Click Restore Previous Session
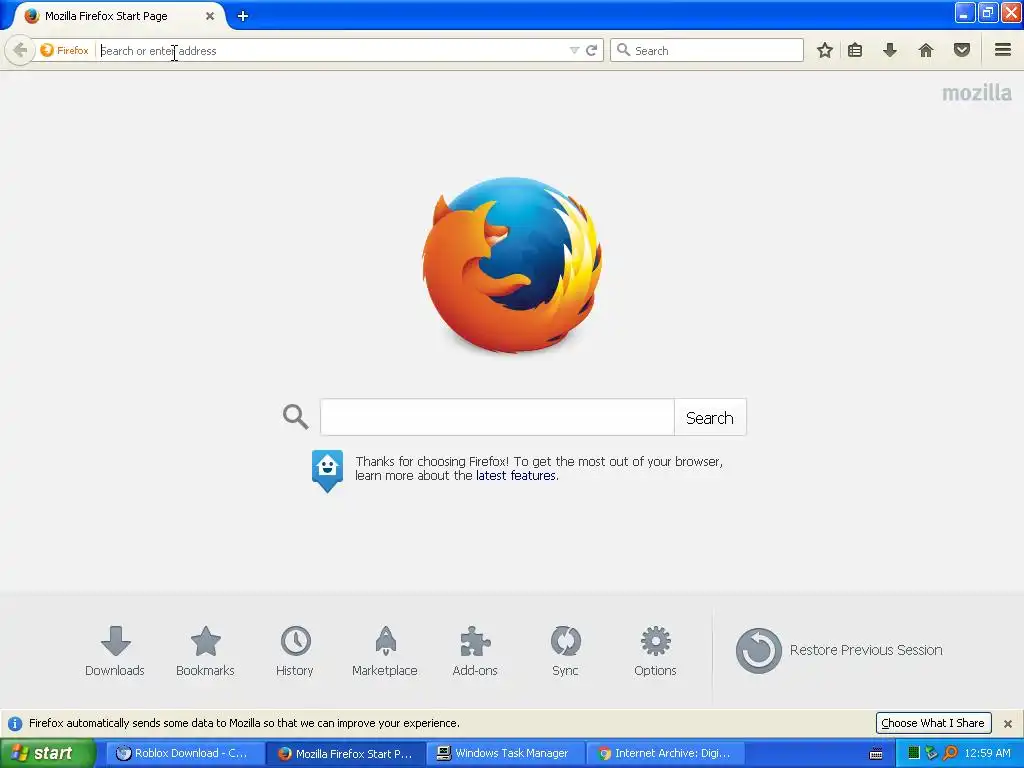Screen dimensions: 1024x768 839,650
